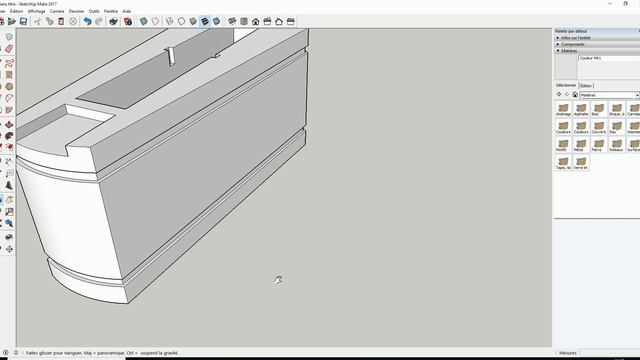Click the Erase (circled X) toolbar icon
Image resolution: width=640 pixels, height=360 pixels.
(73, 21)
